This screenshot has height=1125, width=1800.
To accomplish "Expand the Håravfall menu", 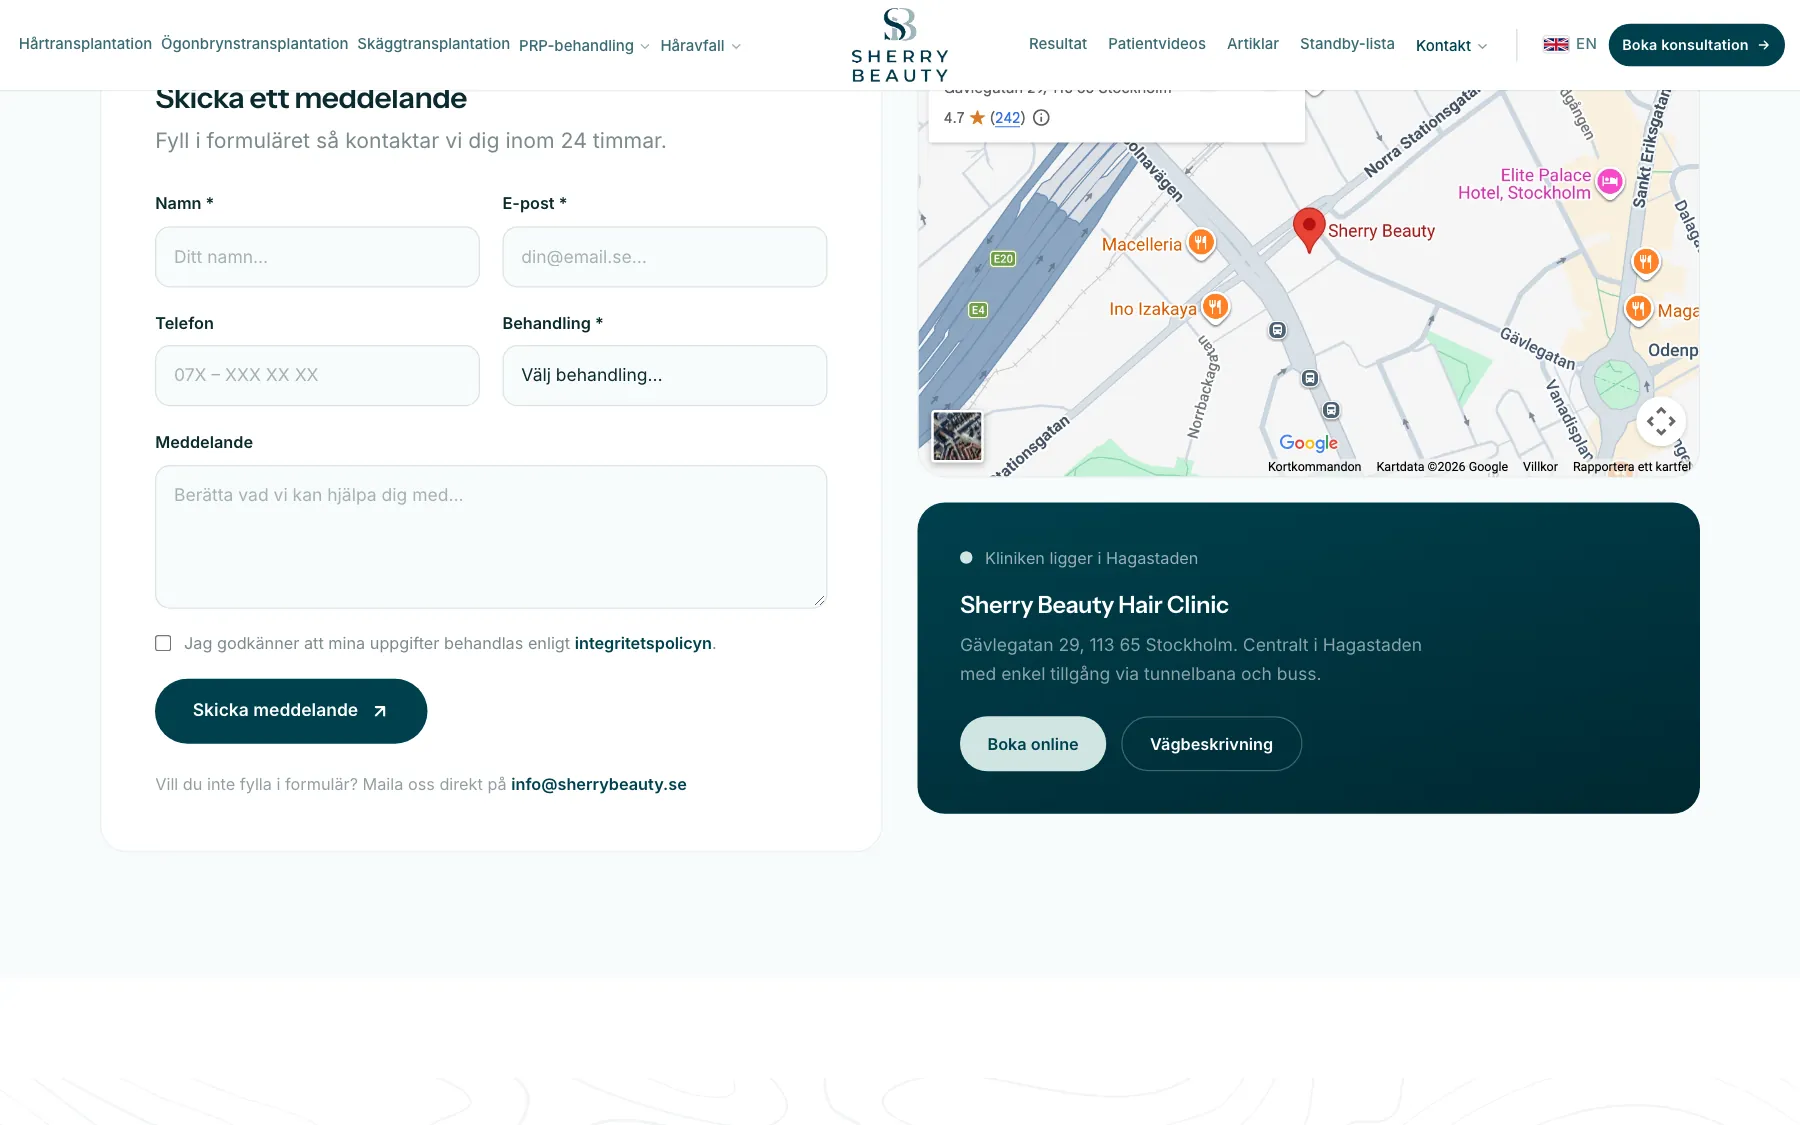I will click(x=700, y=46).
